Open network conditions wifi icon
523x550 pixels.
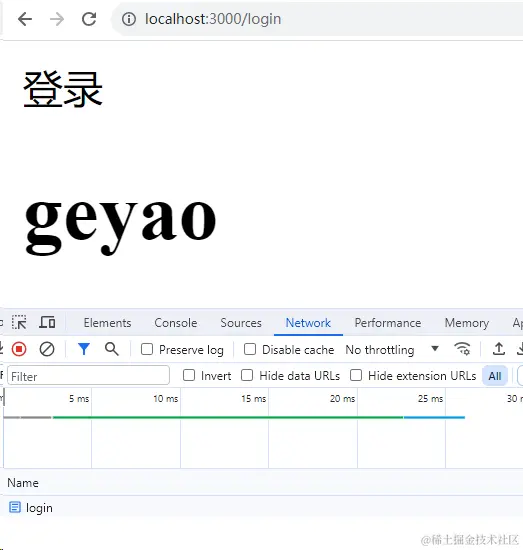462,349
